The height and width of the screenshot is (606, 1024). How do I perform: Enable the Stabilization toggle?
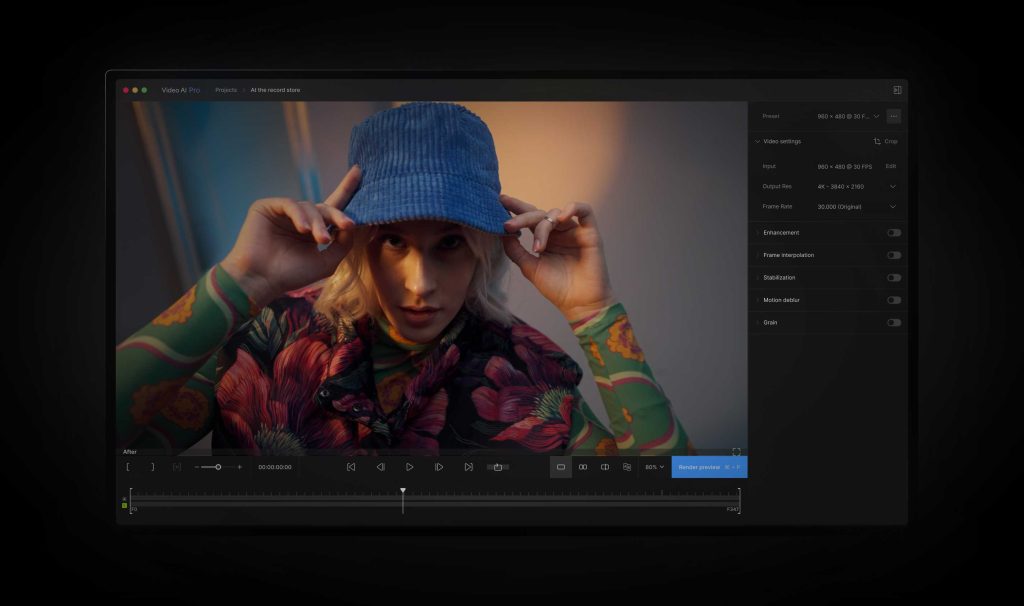point(894,278)
